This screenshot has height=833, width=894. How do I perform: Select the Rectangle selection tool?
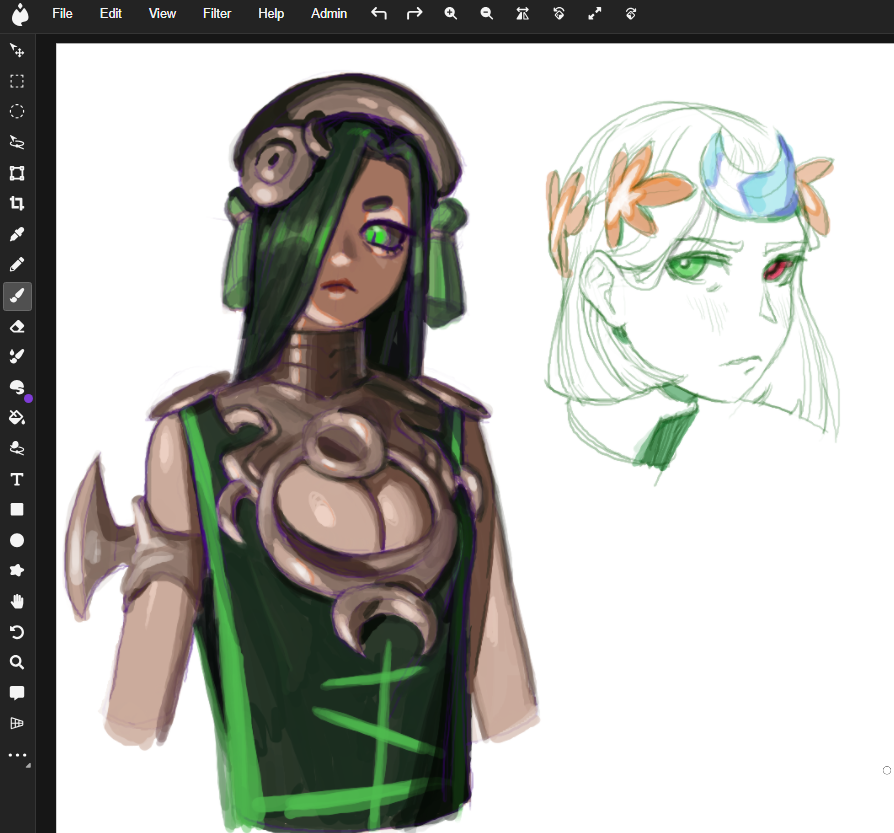pyautogui.click(x=17, y=82)
